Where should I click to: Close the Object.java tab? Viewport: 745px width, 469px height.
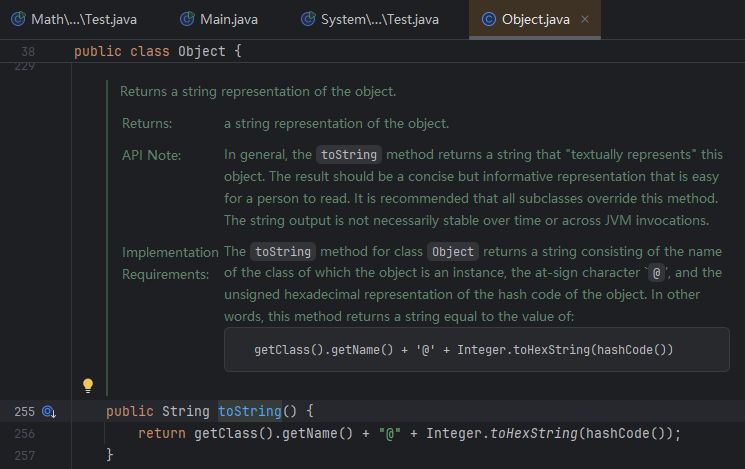[585, 19]
